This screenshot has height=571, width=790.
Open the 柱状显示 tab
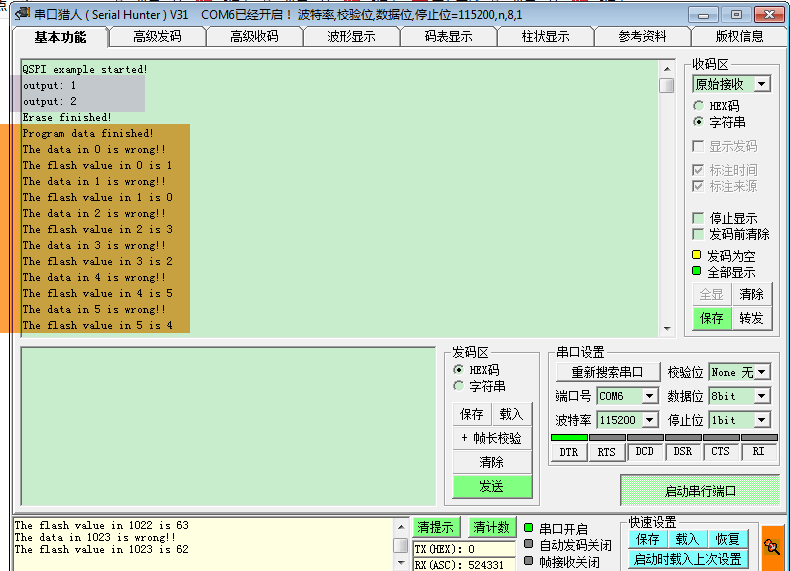pos(546,37)
